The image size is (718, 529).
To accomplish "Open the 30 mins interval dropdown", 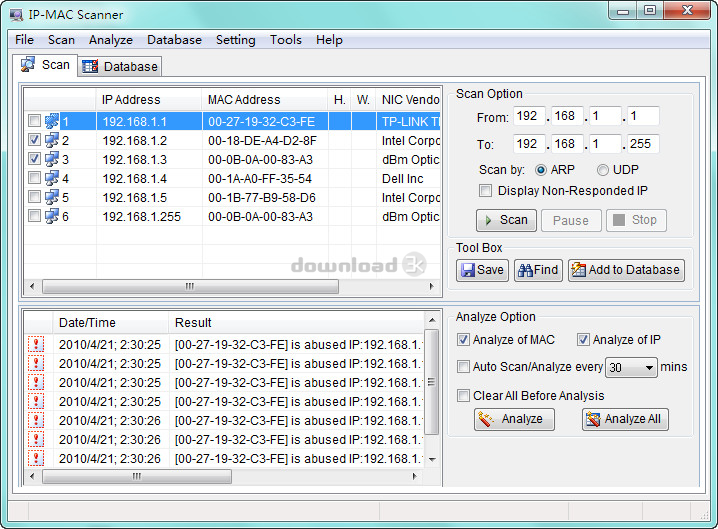I will [631, 367].
